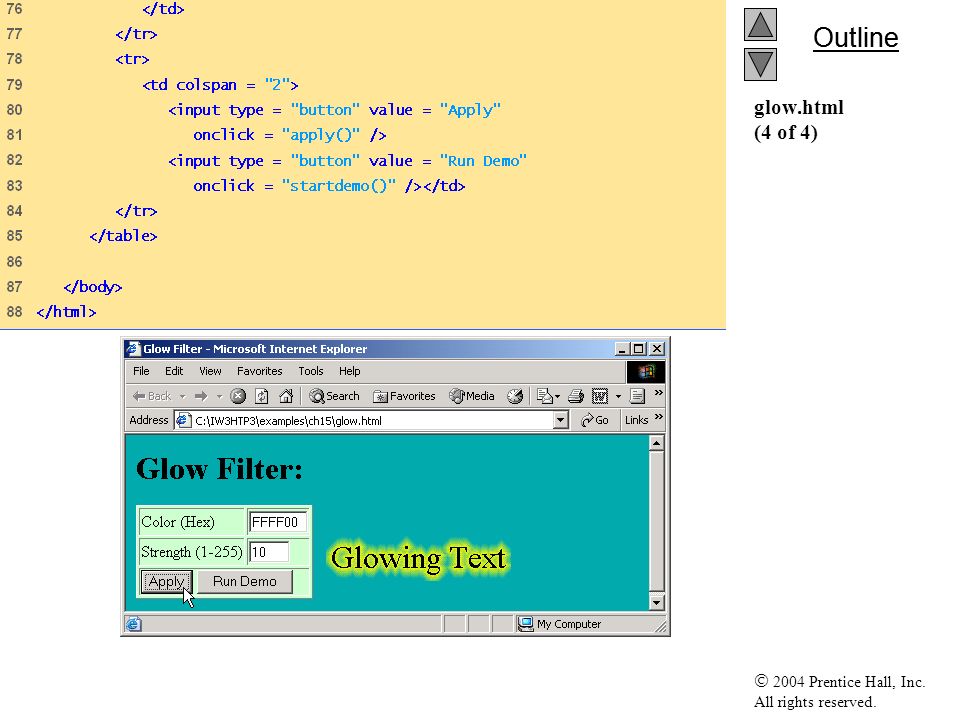
Task: Click the Go button
Action: (x=594, y=420)
